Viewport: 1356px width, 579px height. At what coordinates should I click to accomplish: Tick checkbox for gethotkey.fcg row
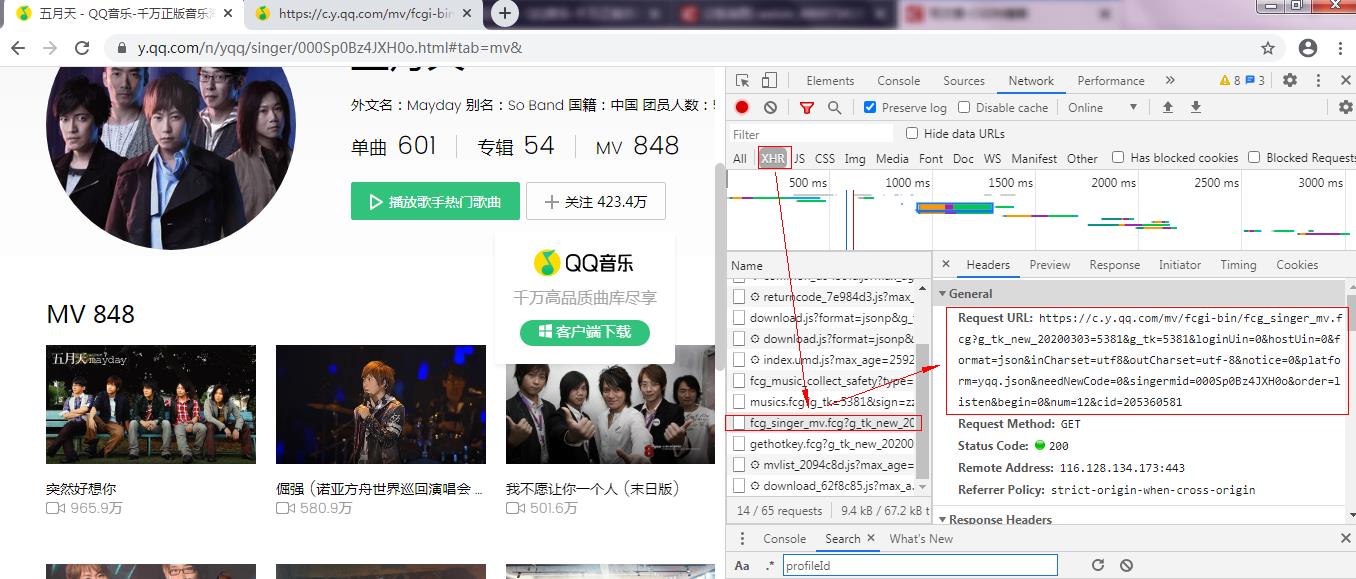[x=739, y=444]
